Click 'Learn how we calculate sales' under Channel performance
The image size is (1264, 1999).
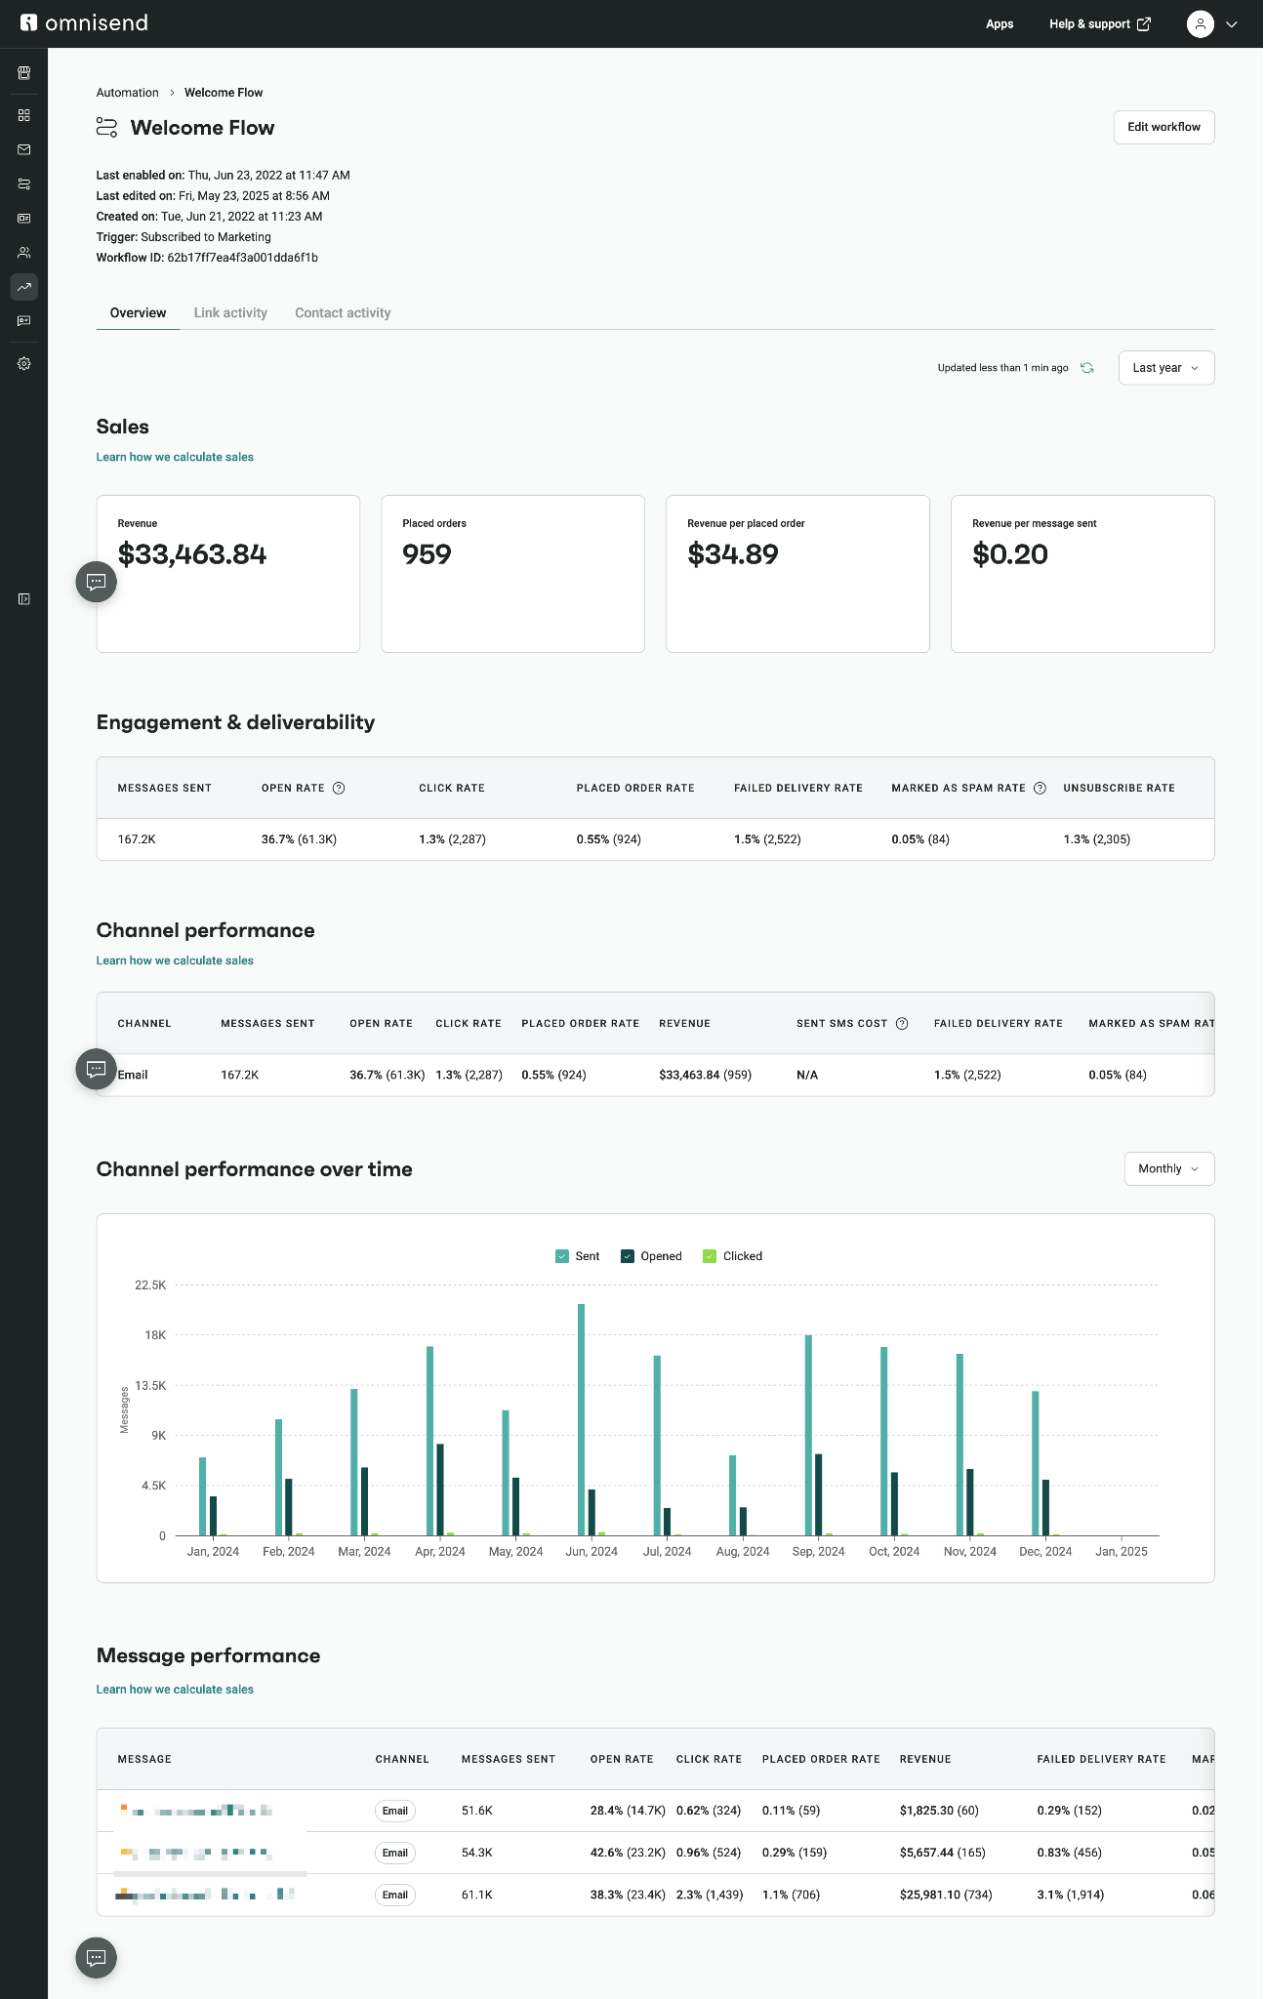[175, 961]
